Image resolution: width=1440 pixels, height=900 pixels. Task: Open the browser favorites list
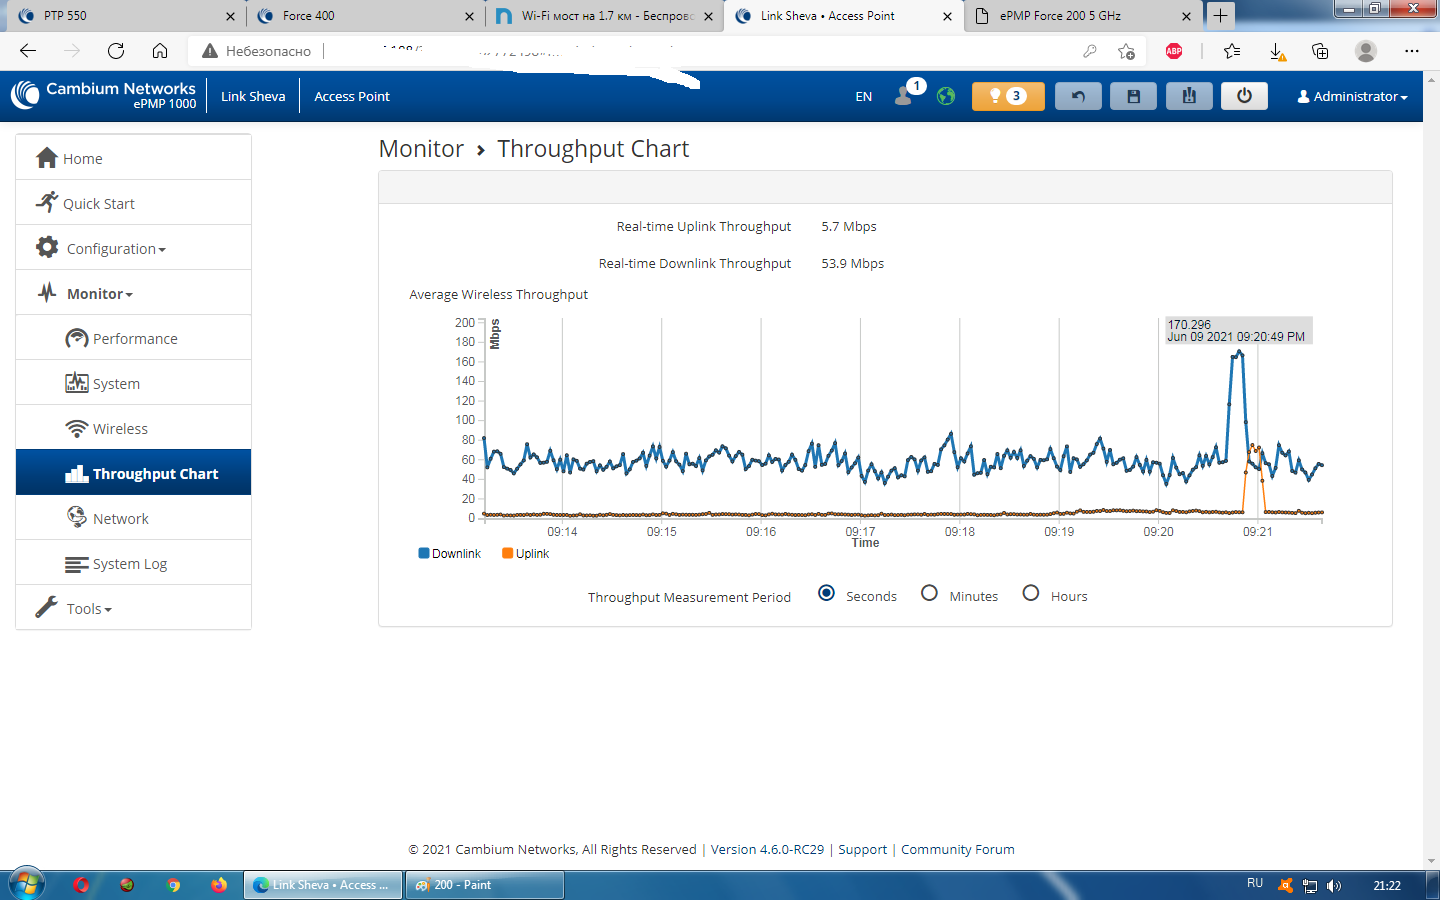1232,51
